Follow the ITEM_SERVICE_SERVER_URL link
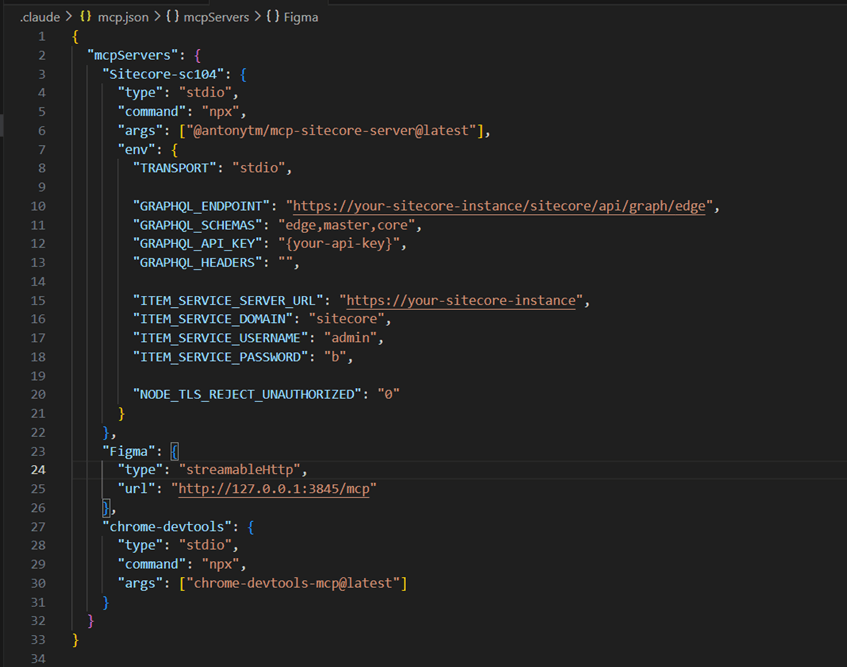This screenshot has width=847, height=667. (461, 300)
